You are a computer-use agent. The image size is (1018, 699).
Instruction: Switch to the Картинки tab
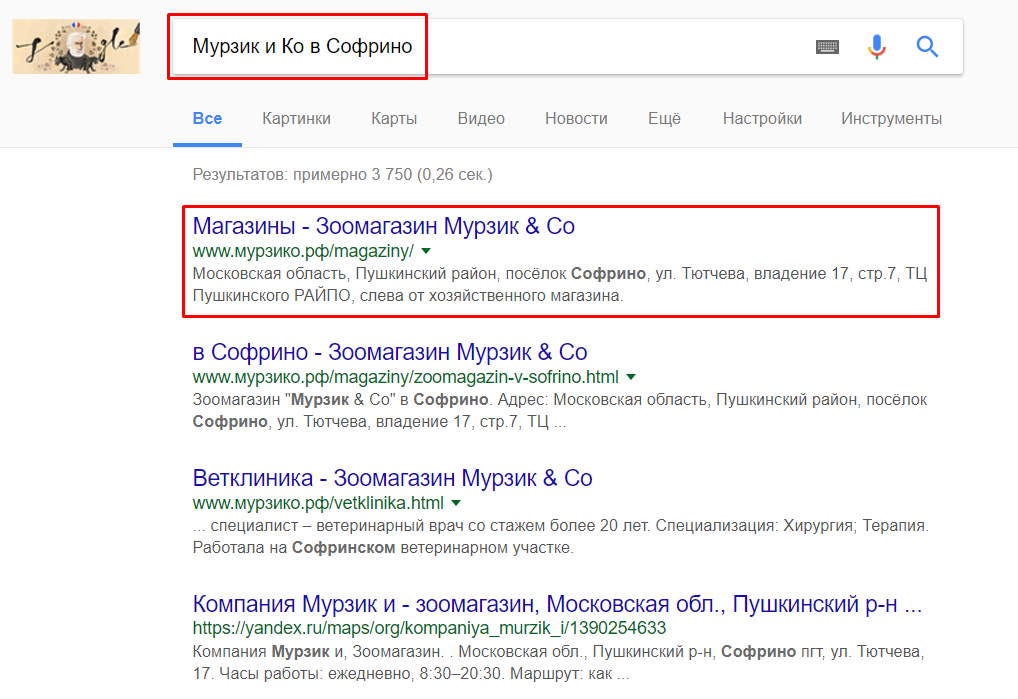[x=296, y=119]
